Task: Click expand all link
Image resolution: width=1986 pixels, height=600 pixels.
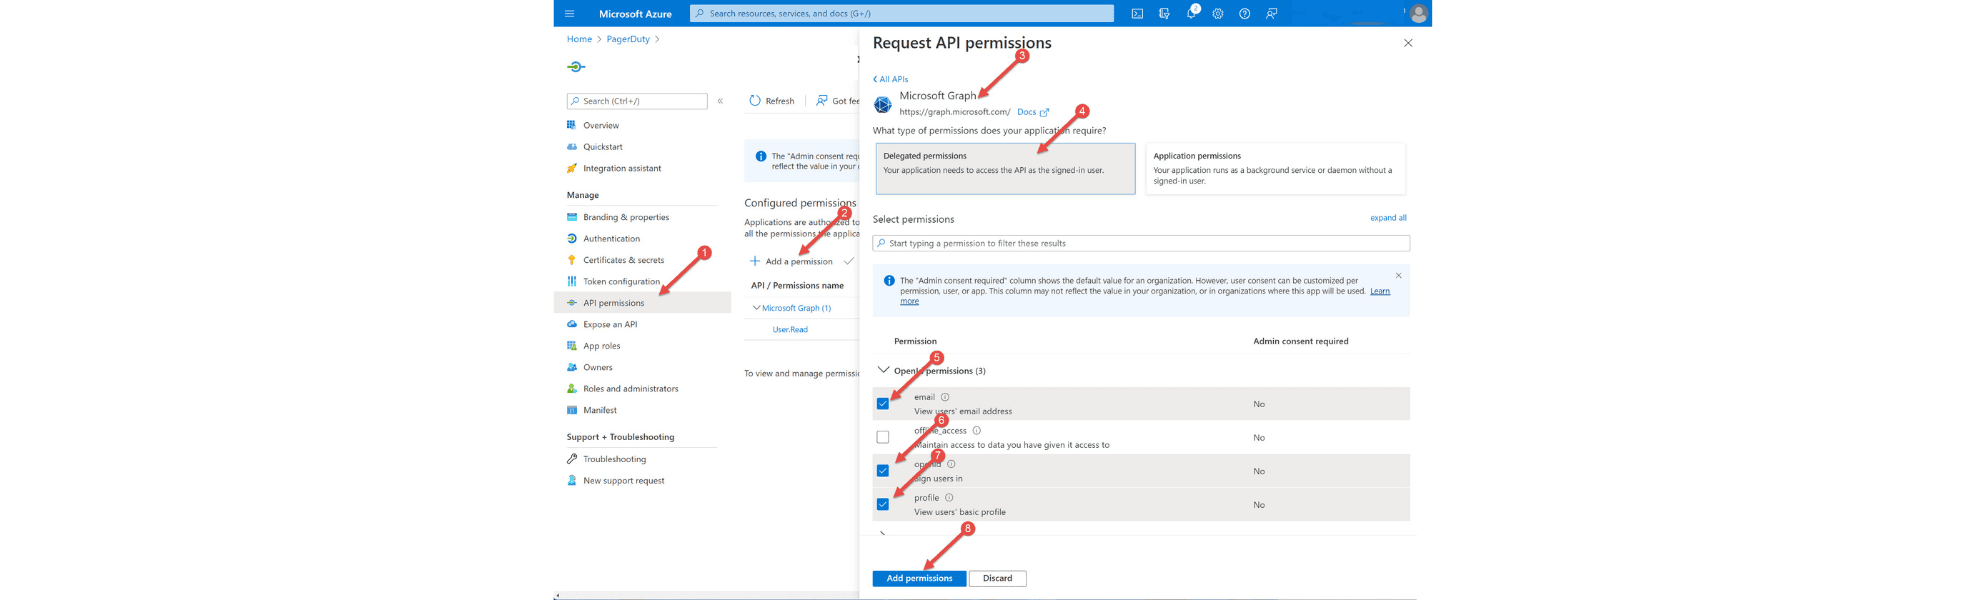Action: pos(1388,218)
